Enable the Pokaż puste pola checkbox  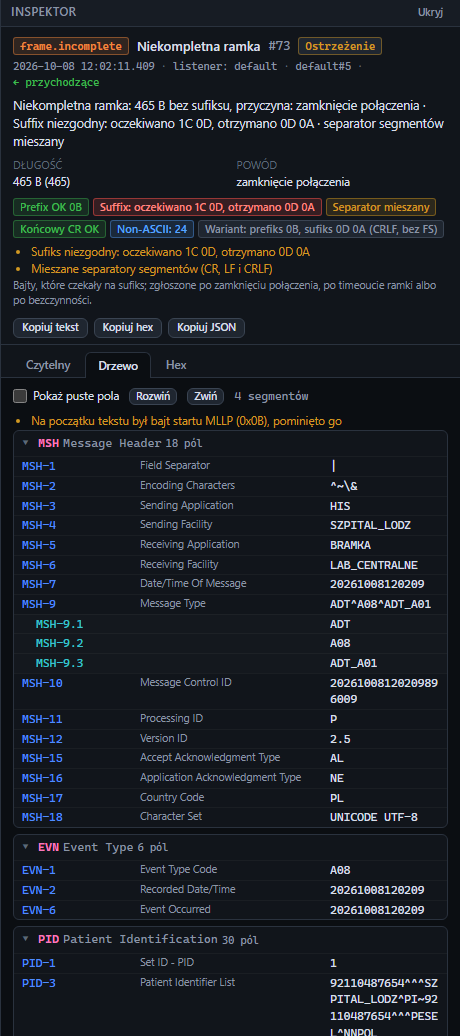tap(20, 396)
